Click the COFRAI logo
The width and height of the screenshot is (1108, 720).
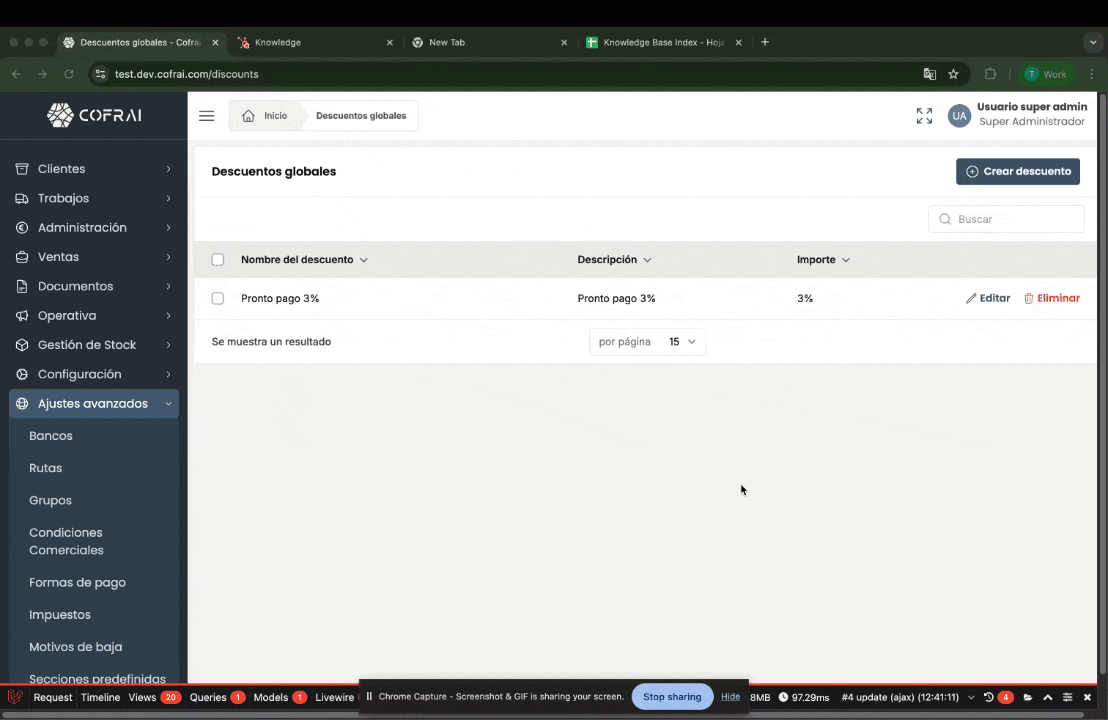(x=94, y=115)
